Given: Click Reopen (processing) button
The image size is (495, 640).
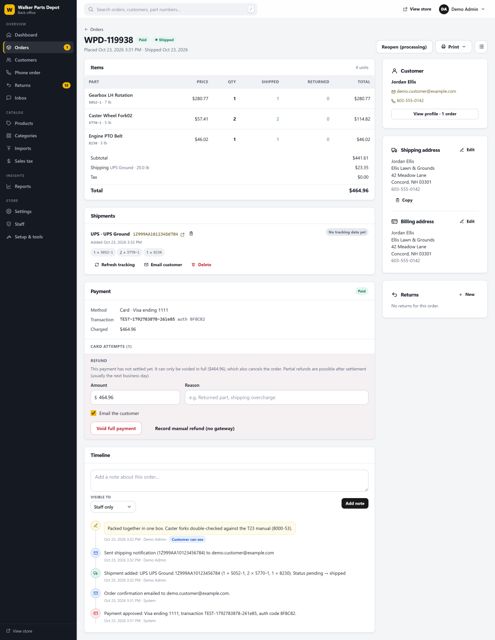Looking at the screenshot, I should pyautogui.click(x=404, y=47).
